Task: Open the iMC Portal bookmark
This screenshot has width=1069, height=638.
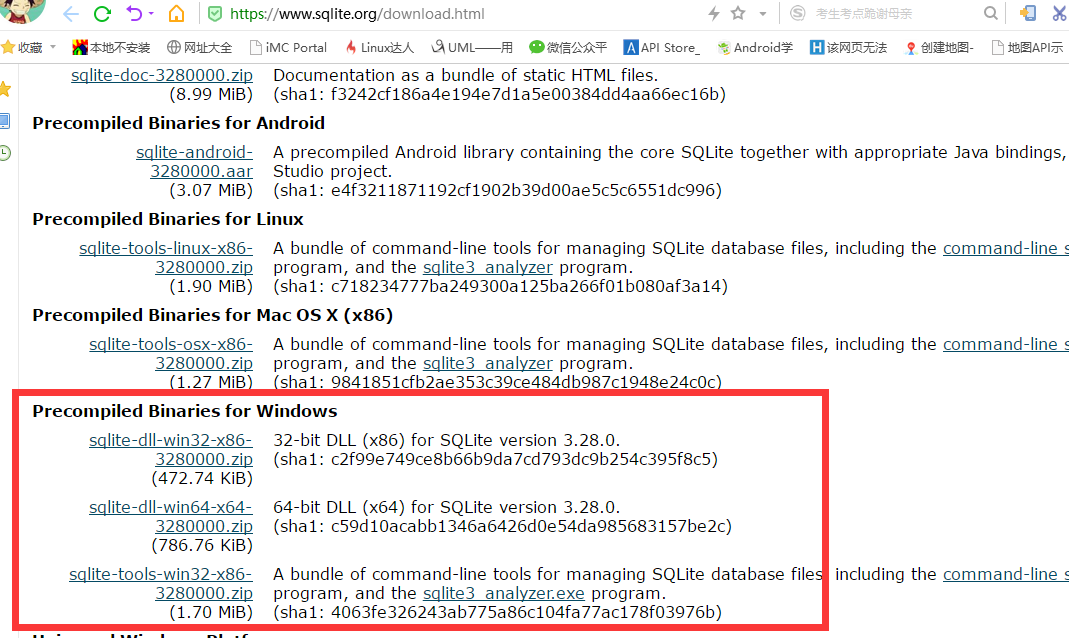Action: click(288, 47)
